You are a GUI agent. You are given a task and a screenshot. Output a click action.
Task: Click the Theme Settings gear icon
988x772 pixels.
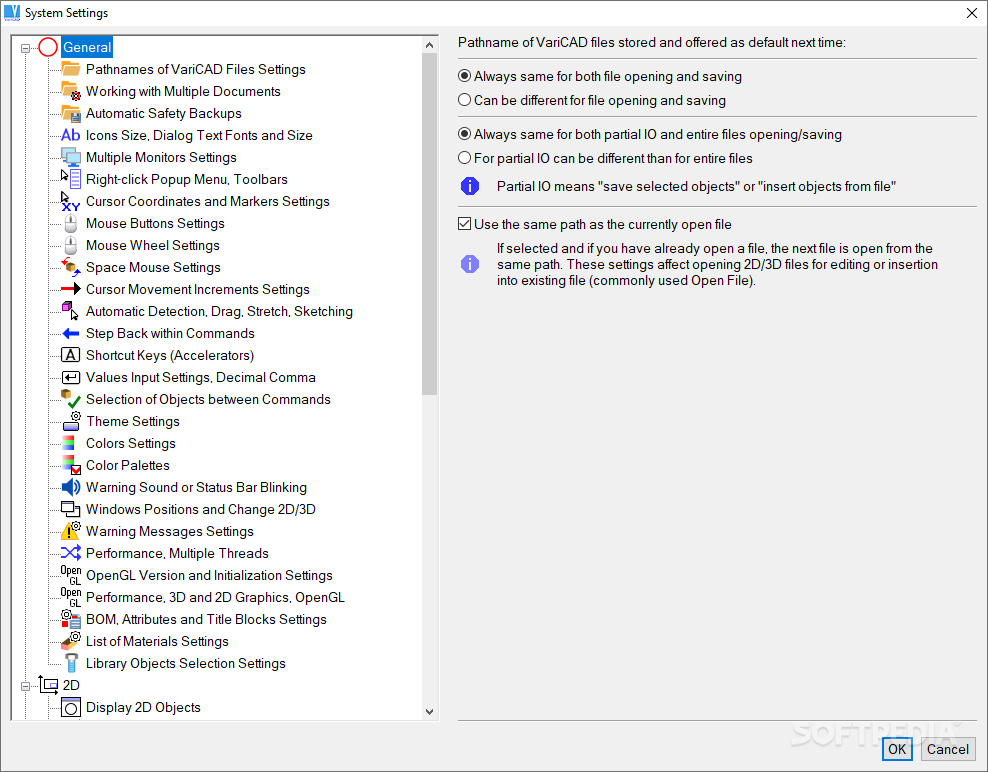click(71, 421)
